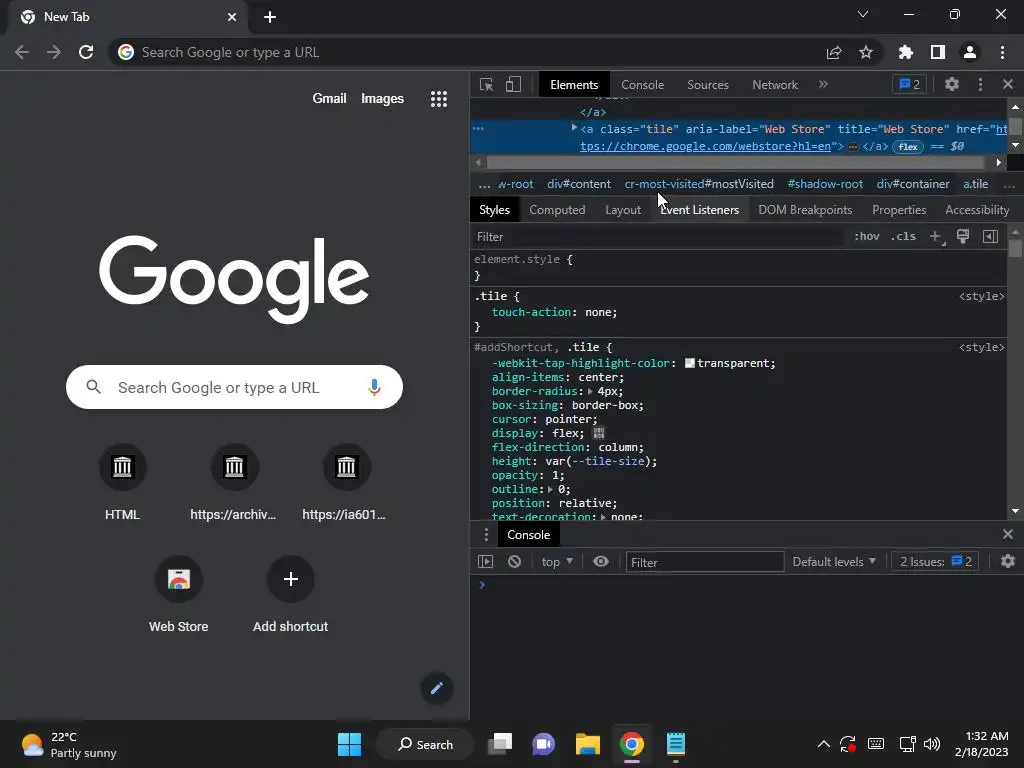Click the Styles filter field

click(x=656, y=236)
